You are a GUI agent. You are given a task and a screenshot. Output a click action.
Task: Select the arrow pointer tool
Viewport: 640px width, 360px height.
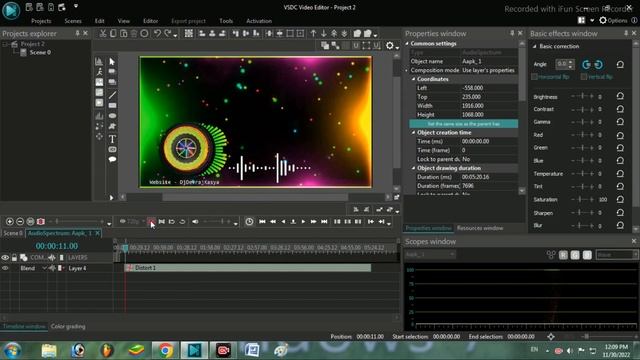click(x=112, y=62)
